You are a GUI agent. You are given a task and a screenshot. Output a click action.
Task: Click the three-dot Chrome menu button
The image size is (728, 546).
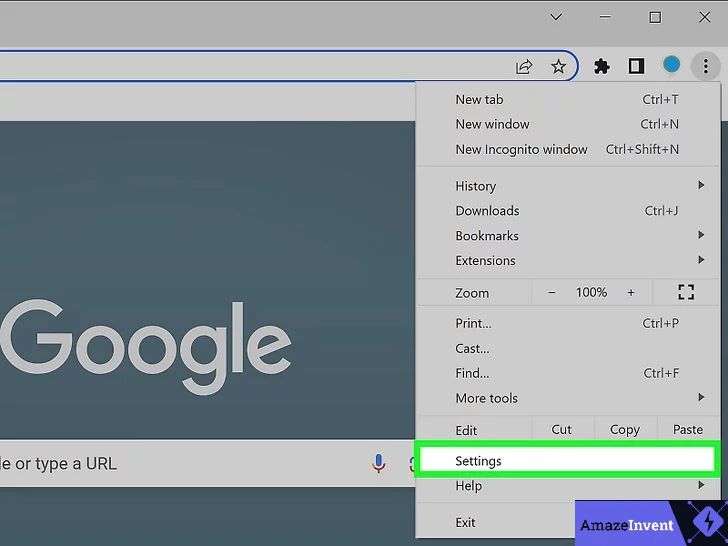point(705,66)
